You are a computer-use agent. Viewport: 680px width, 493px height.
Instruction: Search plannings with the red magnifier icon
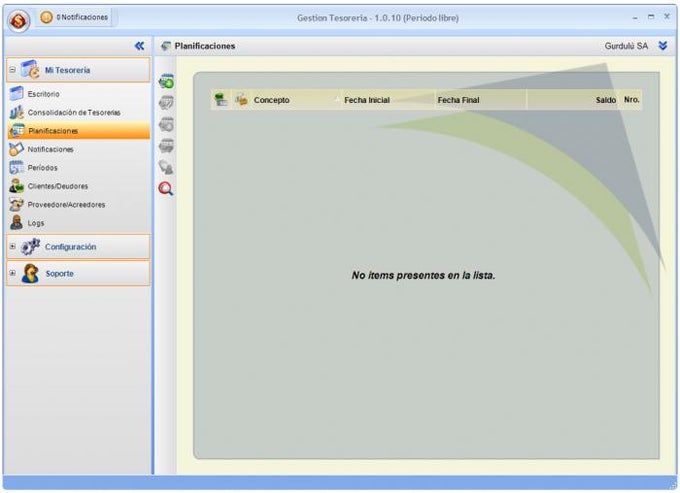[x=166, y=189]
